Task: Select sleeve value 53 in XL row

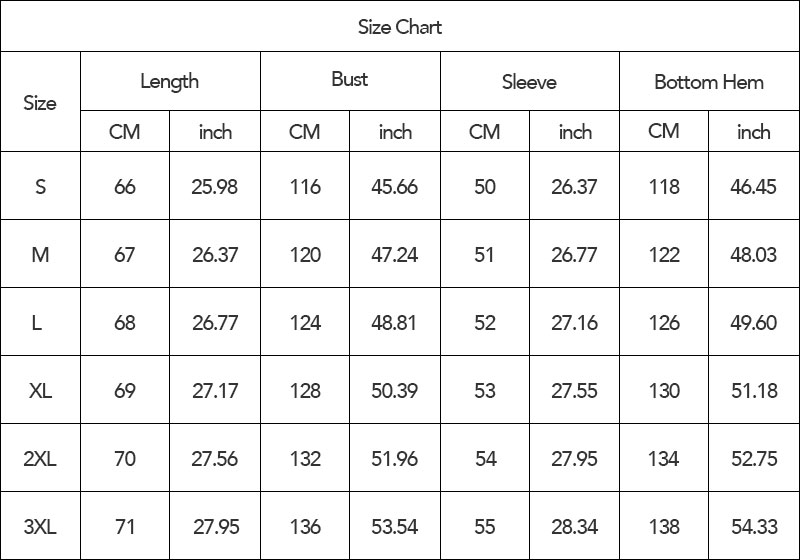Action: pos(485,391)
